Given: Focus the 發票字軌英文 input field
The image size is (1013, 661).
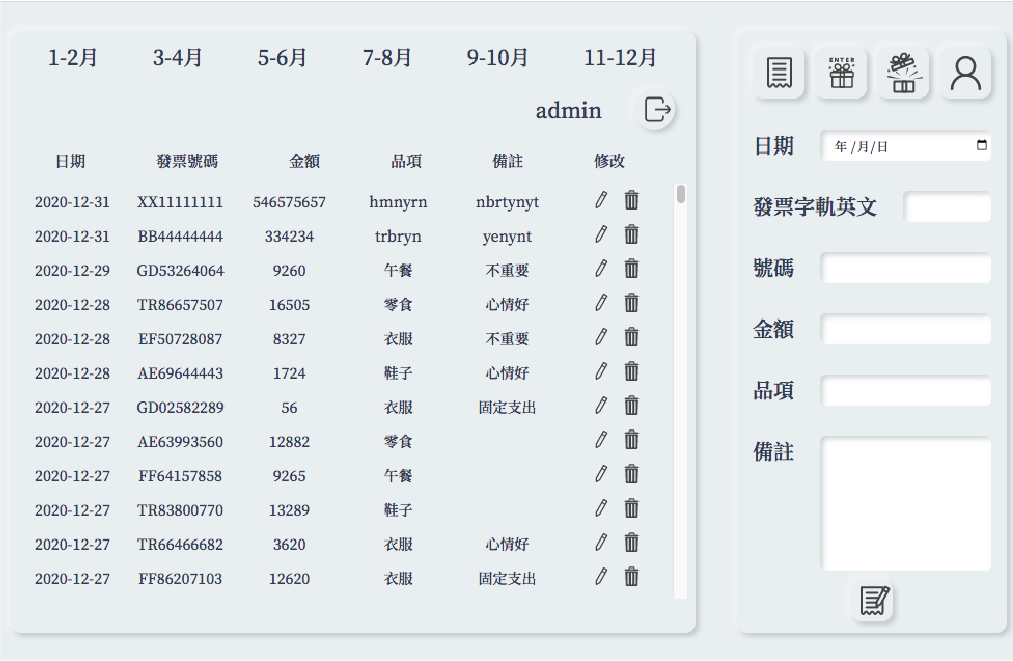Looking at the screenshot, I should point(946,207).
